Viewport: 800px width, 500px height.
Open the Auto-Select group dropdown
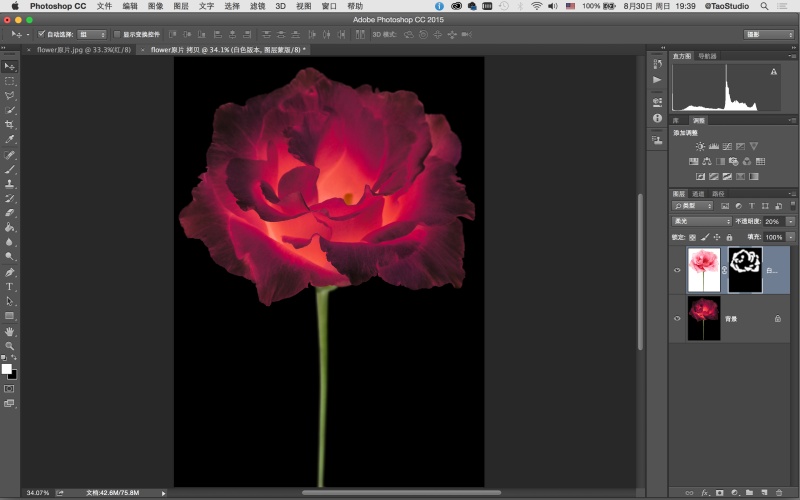click(x=91, y=34)
